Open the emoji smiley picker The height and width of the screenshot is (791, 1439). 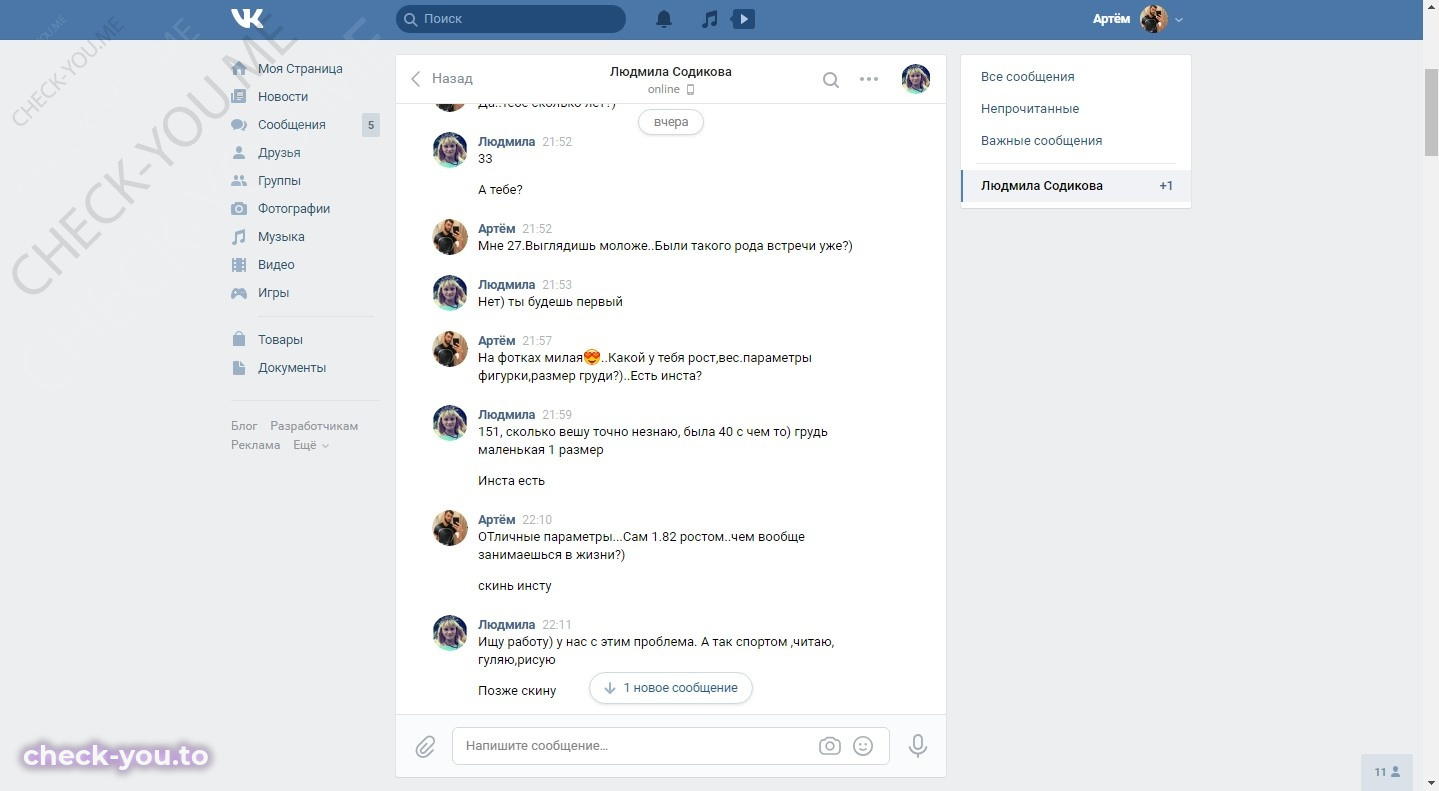(x=864, y=746)
